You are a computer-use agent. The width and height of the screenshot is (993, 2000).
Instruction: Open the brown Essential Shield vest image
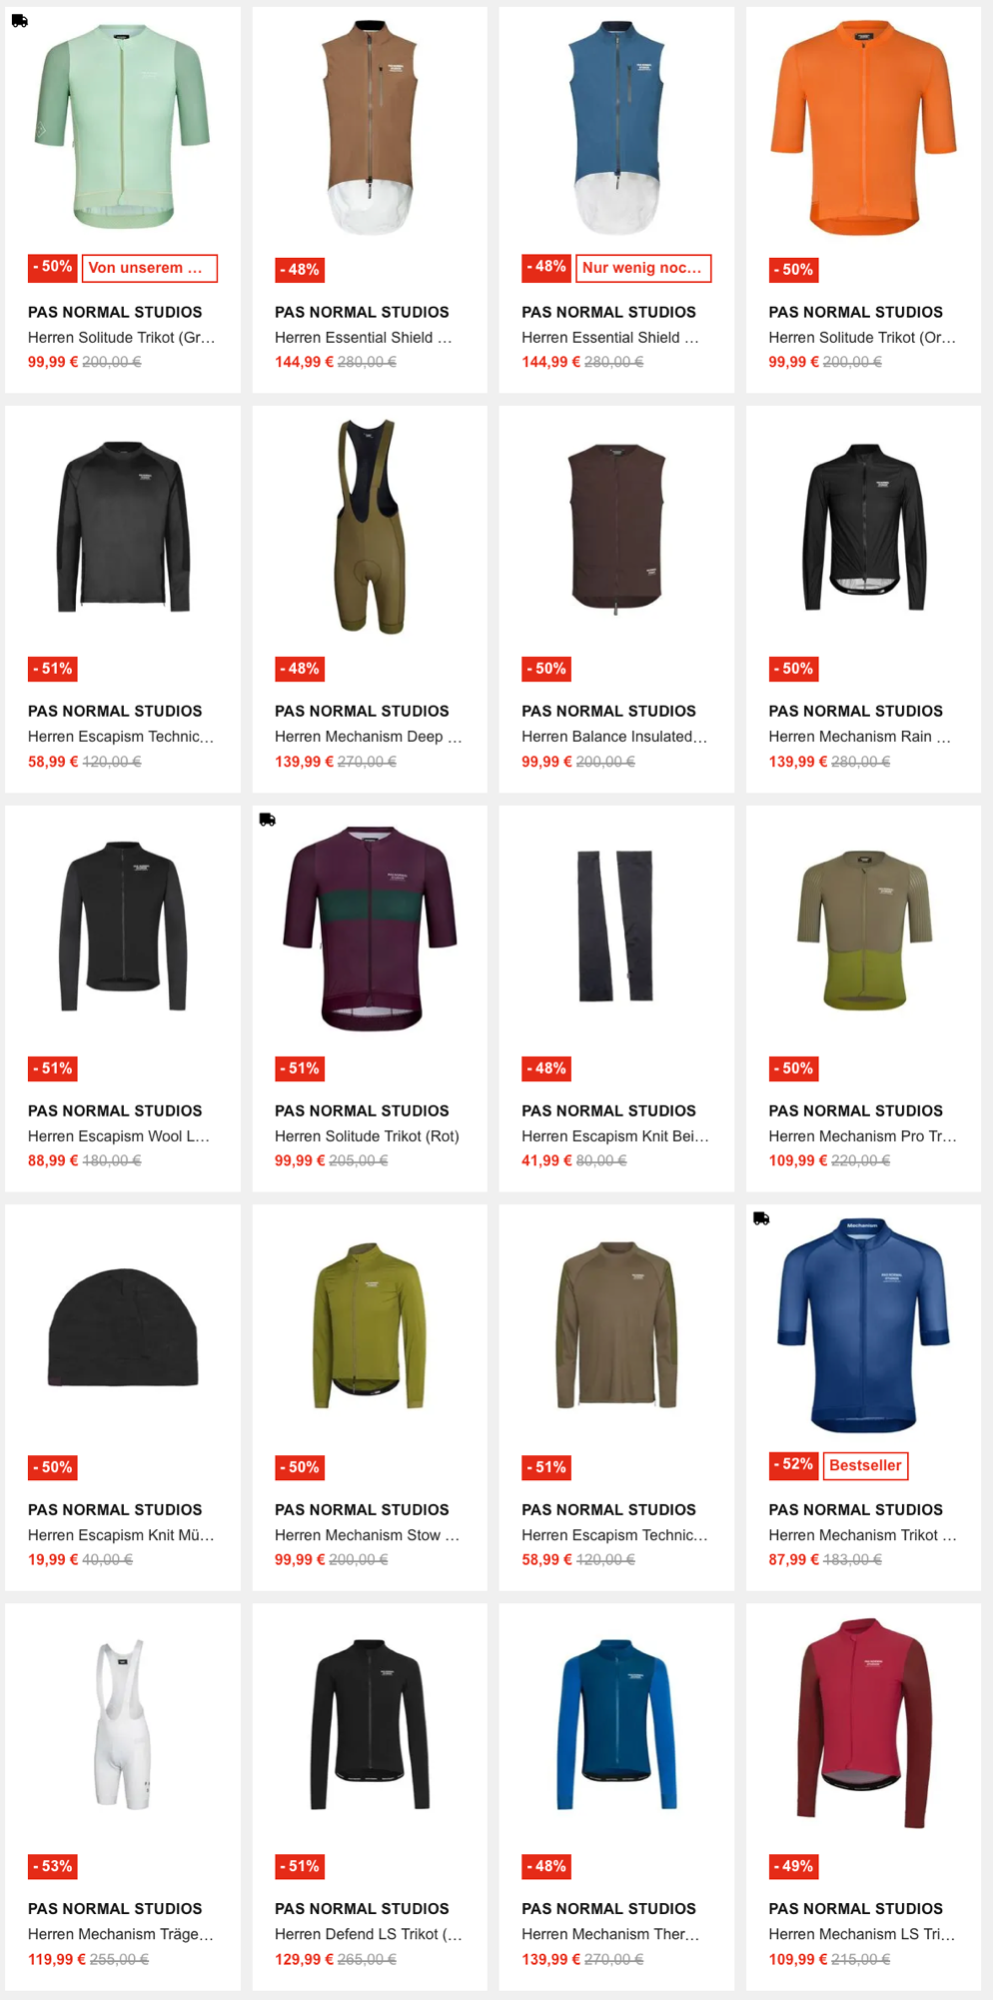(370, 127)
